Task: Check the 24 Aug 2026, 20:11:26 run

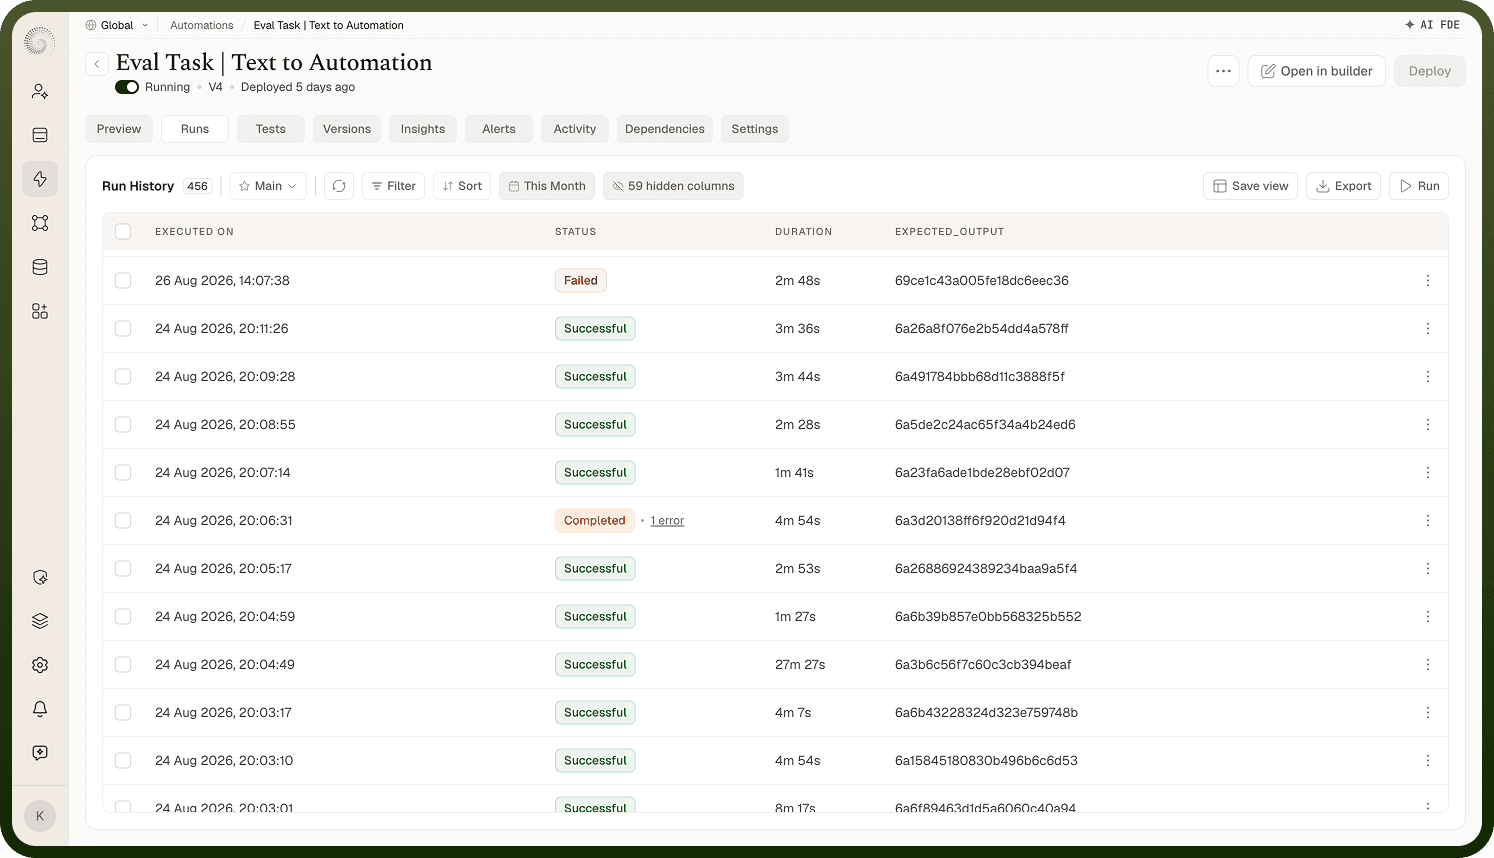Action: (123, 329)
